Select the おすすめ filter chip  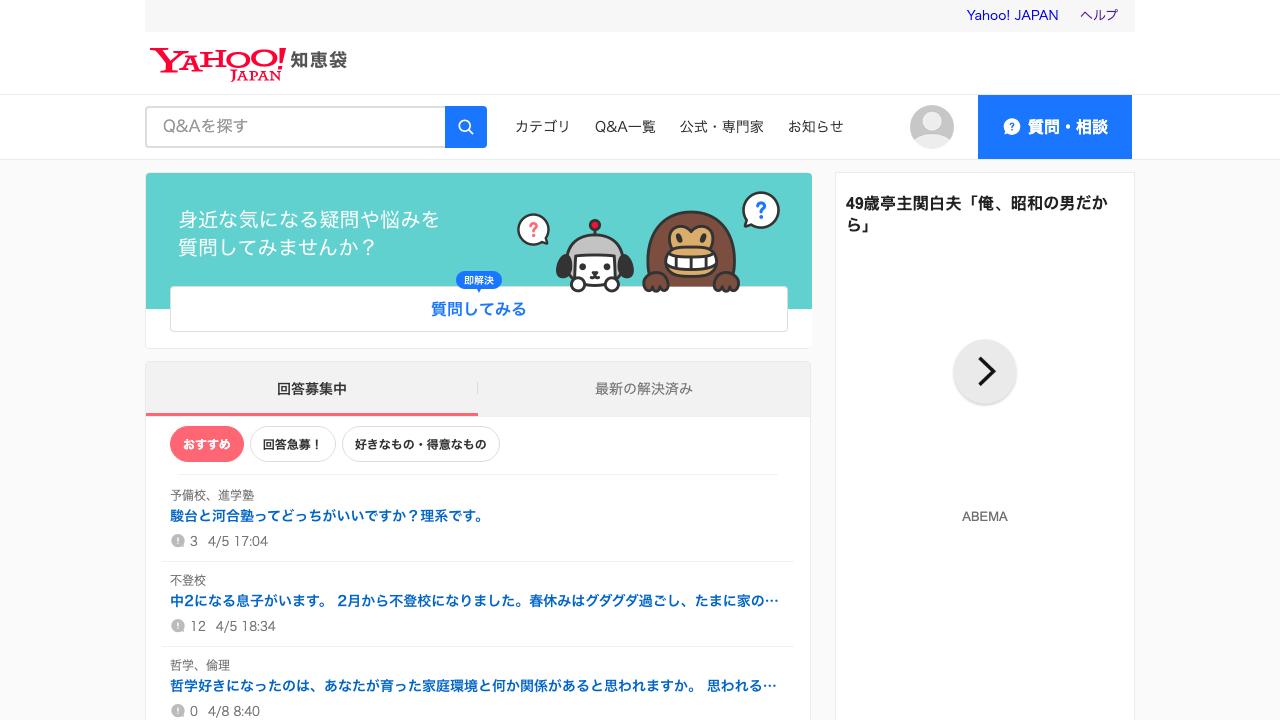pos(207,444)
